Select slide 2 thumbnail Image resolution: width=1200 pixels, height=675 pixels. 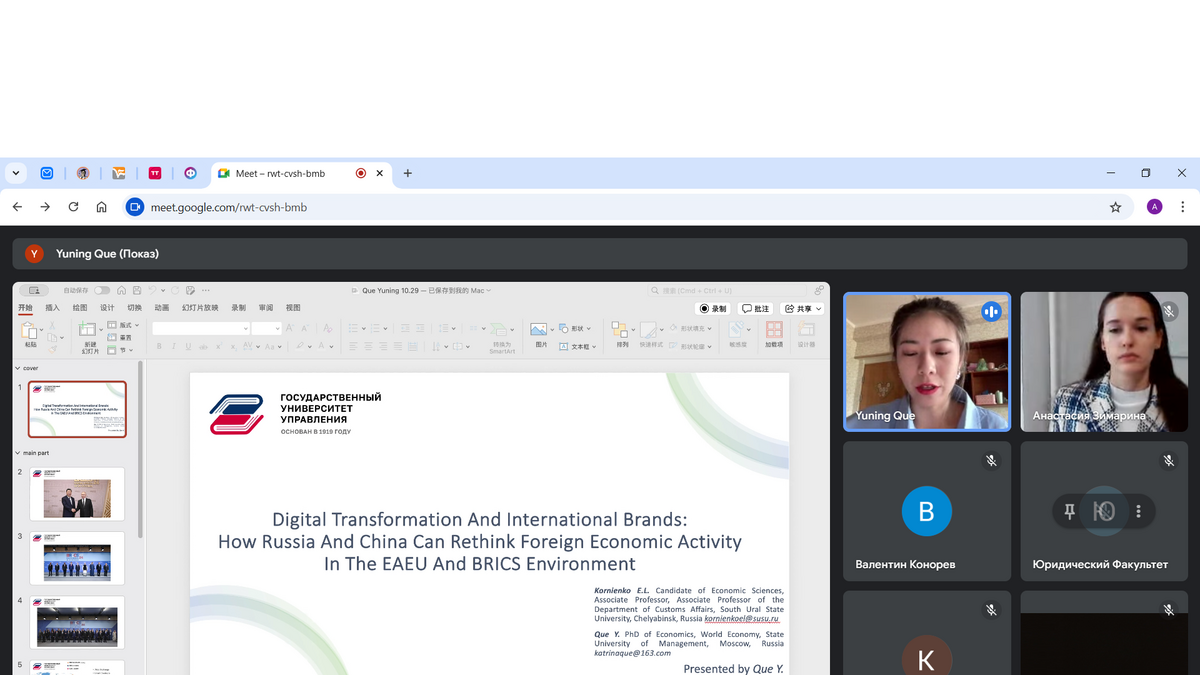pyautogui.click(x=77, y=494)
